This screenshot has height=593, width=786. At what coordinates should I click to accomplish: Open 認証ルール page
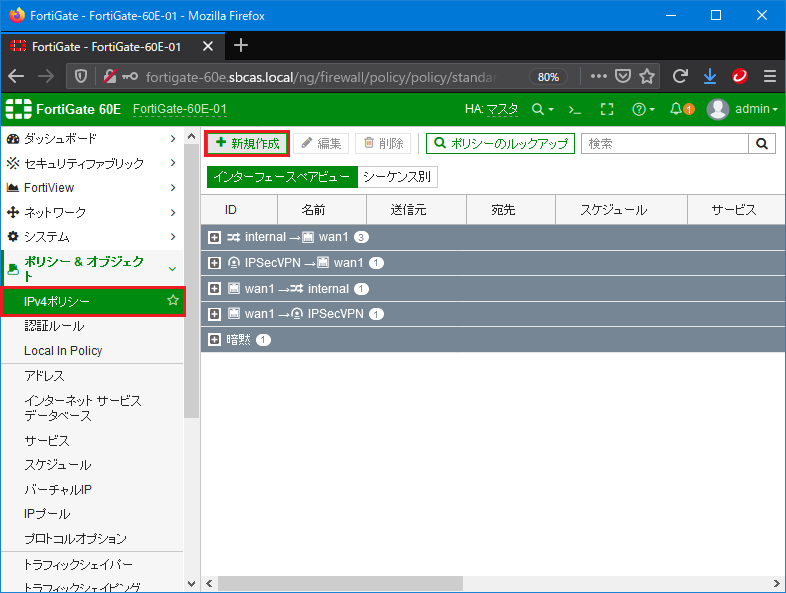54,326
